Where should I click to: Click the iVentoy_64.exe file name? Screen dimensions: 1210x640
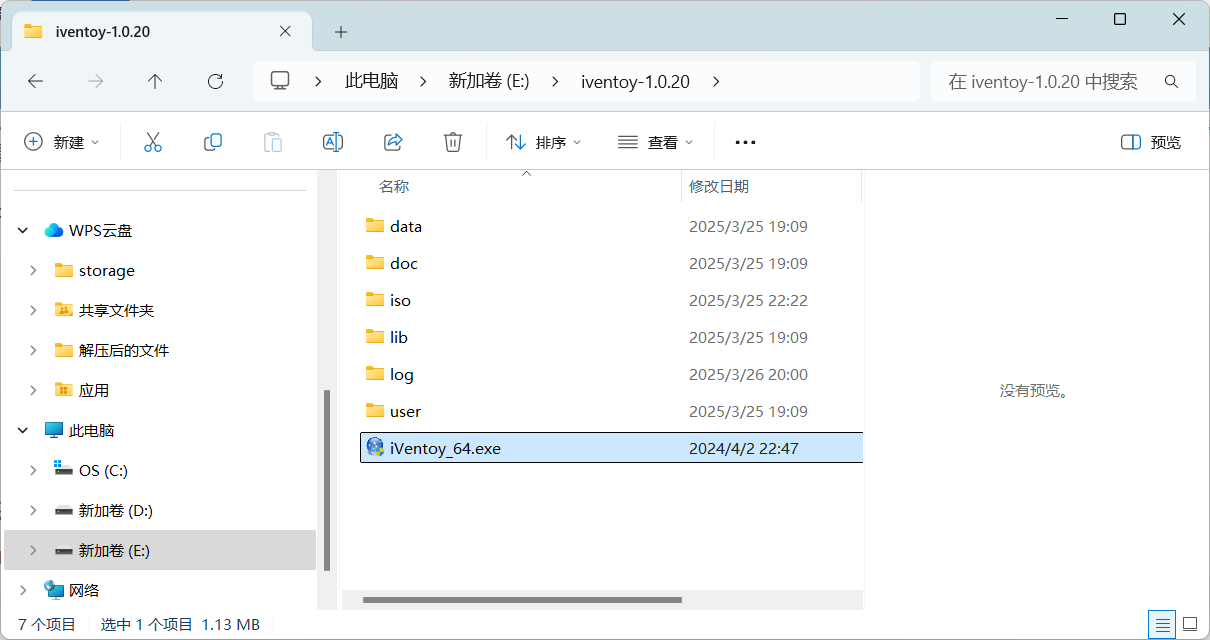tap(445, 448)
